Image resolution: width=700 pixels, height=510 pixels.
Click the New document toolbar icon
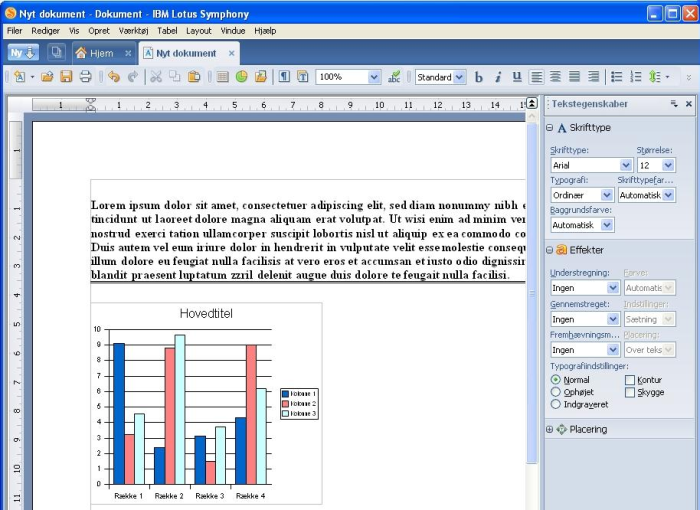tap(19, 77)
